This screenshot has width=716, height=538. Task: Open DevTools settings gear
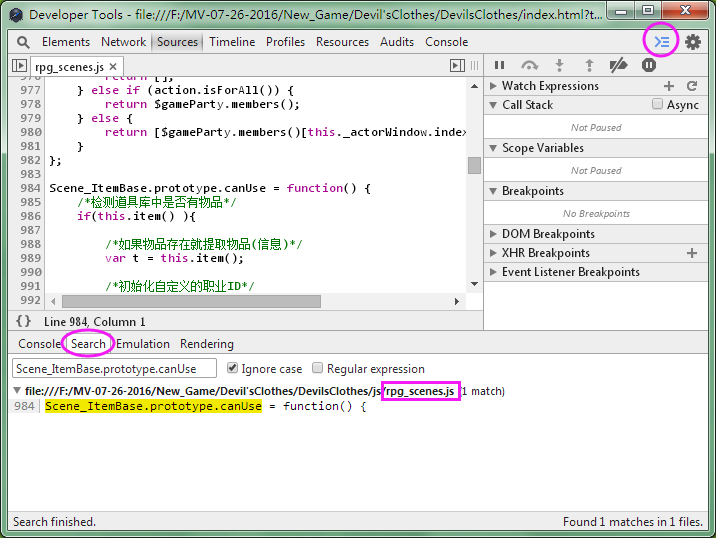coord(693,42)
